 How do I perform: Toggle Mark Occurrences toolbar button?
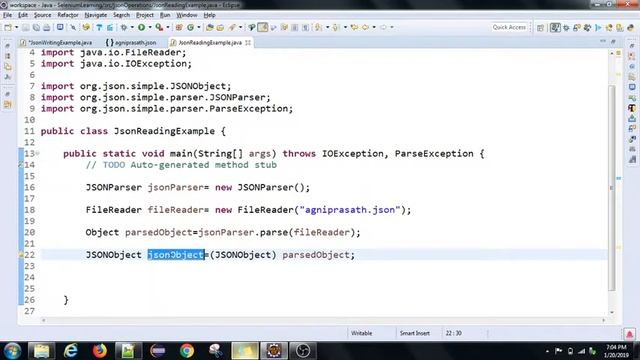(263, 27)
